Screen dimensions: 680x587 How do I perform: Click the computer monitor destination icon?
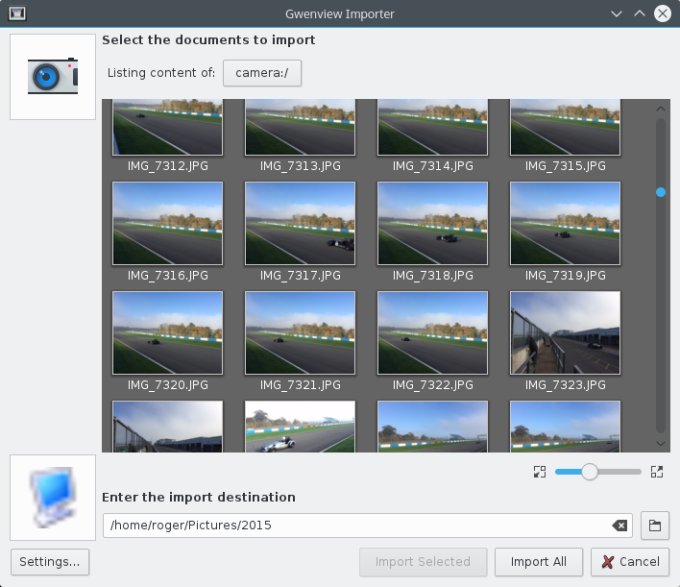[x=53, y=498]
